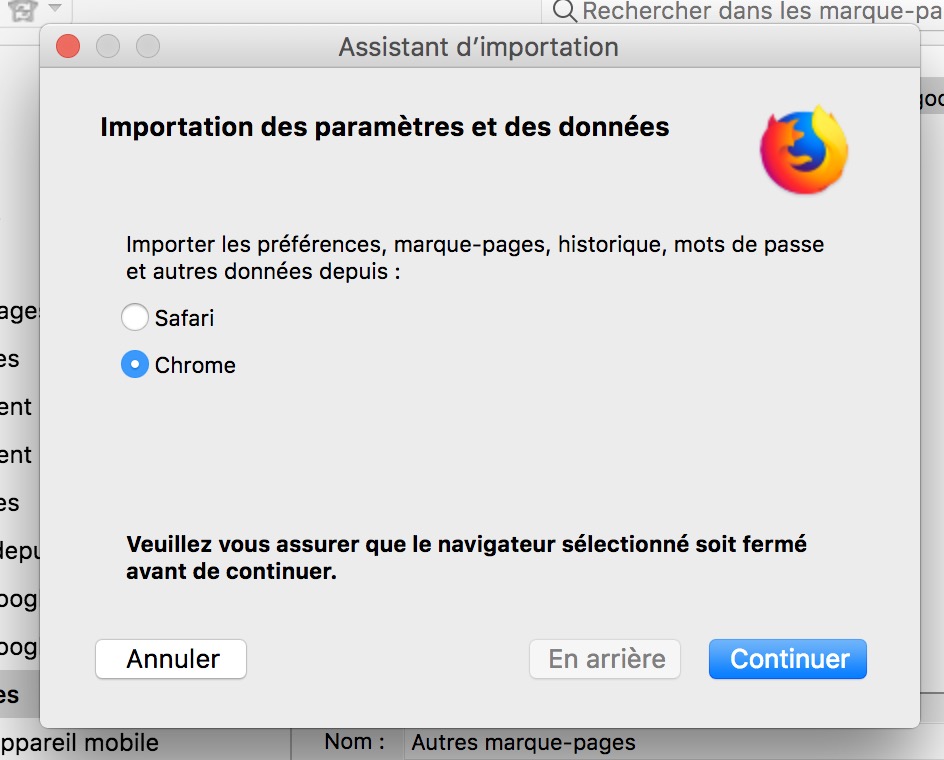The image size is (944, 760).
Task: Click the Importation des paramètres heading
Action: [x=384, y=128]
